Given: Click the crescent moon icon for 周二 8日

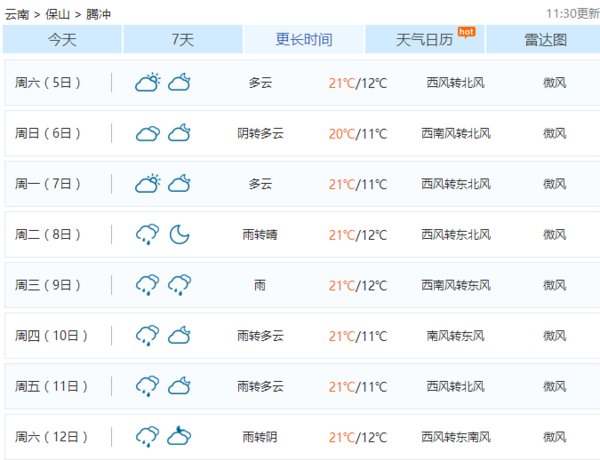Looking at the screenshot, I should tap(180, 235).
